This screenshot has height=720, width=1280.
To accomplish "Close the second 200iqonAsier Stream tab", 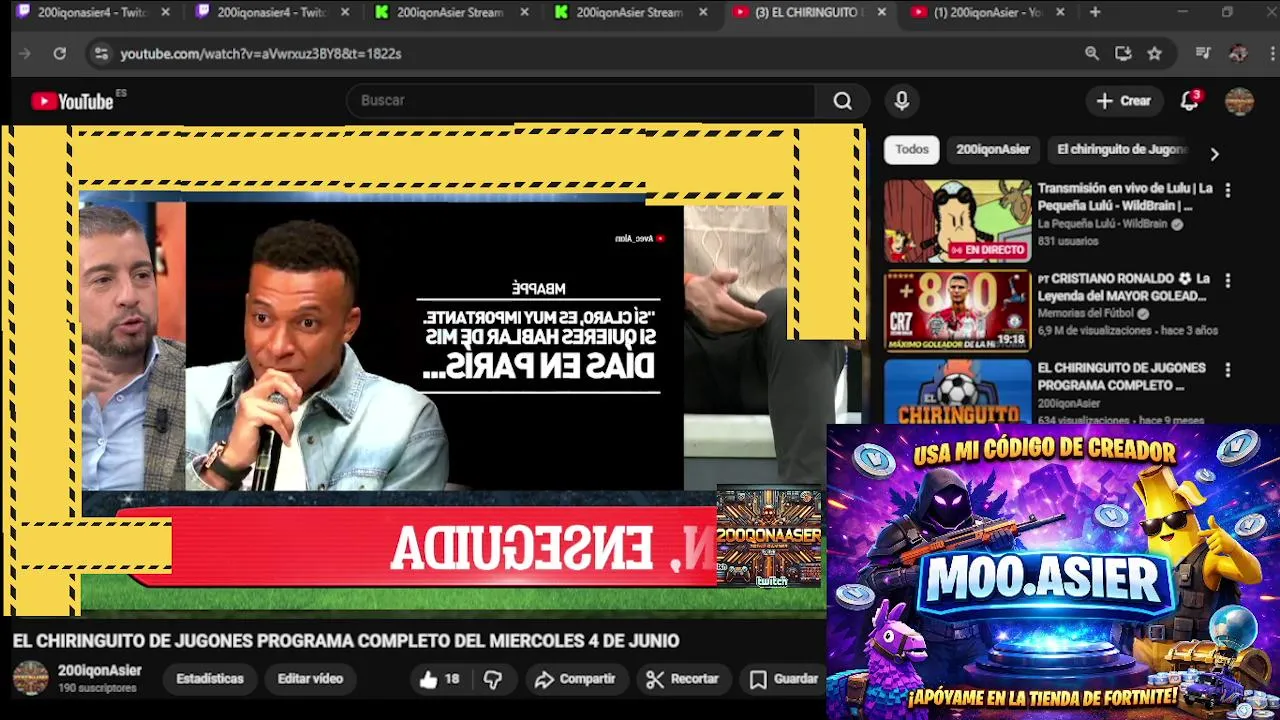I will point(703,13).
